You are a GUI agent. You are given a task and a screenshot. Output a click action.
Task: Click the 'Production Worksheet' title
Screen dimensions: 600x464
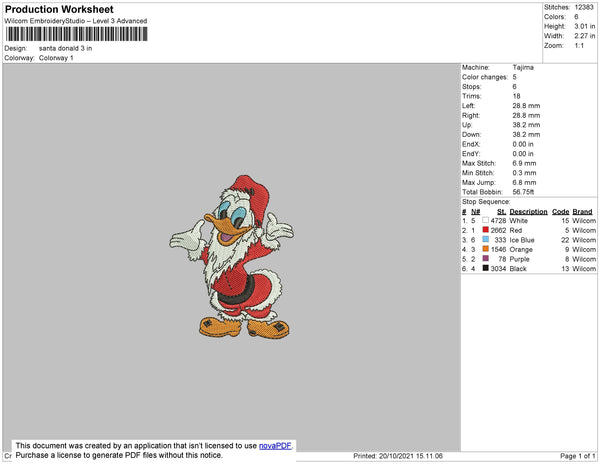pyautogui.click(x=59, y=9)
